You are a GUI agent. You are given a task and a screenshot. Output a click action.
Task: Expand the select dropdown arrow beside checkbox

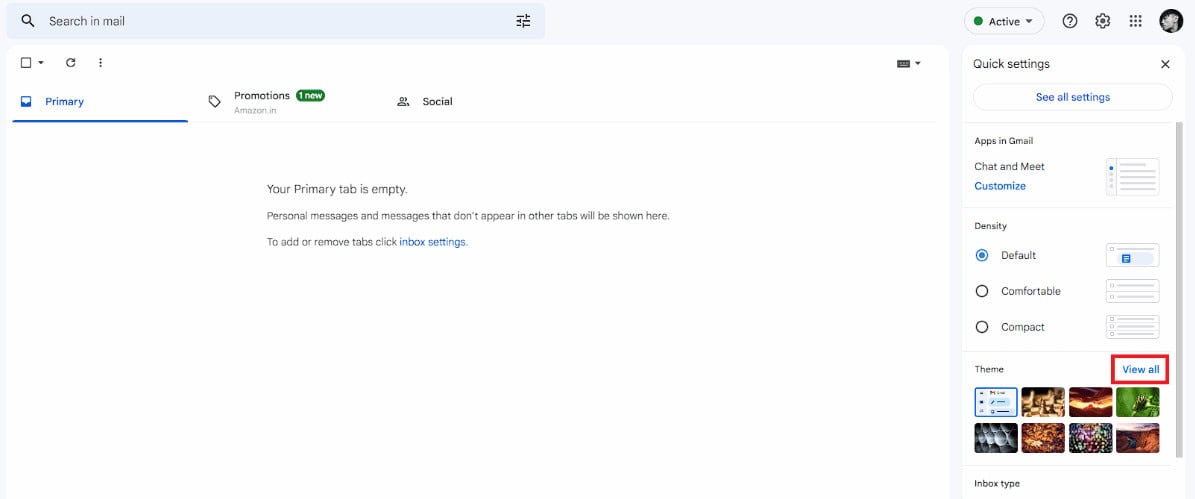click(41, 62)
